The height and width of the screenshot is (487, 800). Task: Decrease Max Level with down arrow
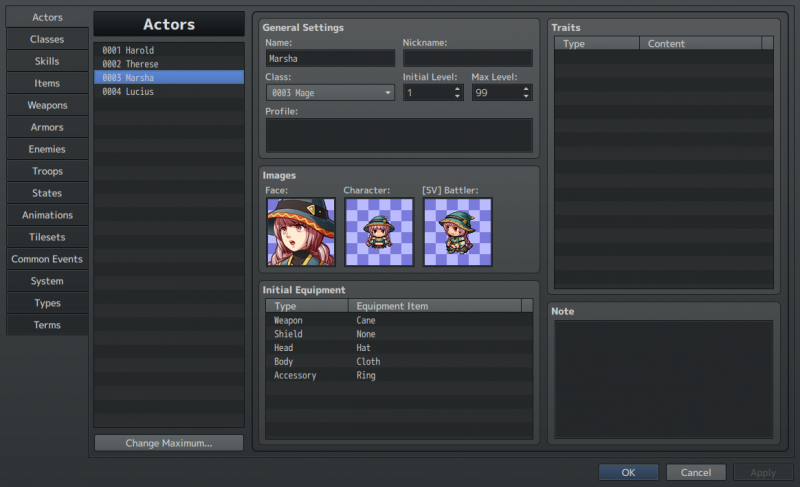526,96
